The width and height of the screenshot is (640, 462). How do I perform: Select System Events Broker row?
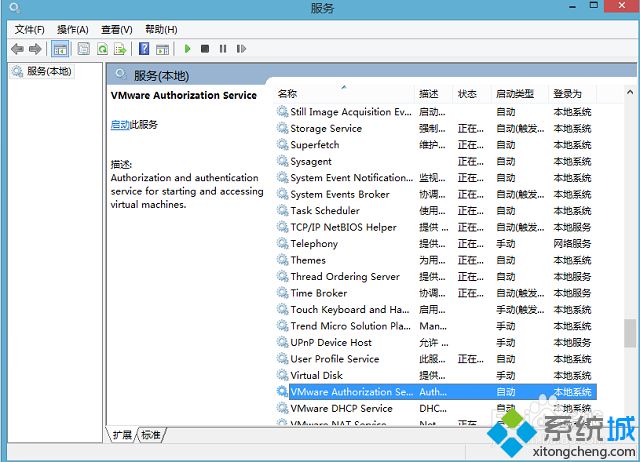(x=436, y=194)
